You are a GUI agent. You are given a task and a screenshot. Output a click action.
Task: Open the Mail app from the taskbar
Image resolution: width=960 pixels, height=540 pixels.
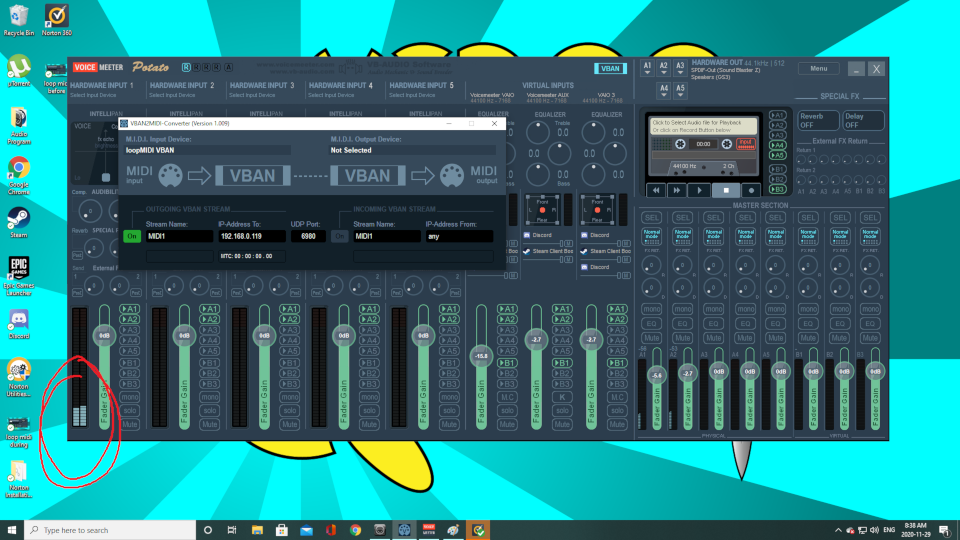pyautogui.click(x=306, y=530)
